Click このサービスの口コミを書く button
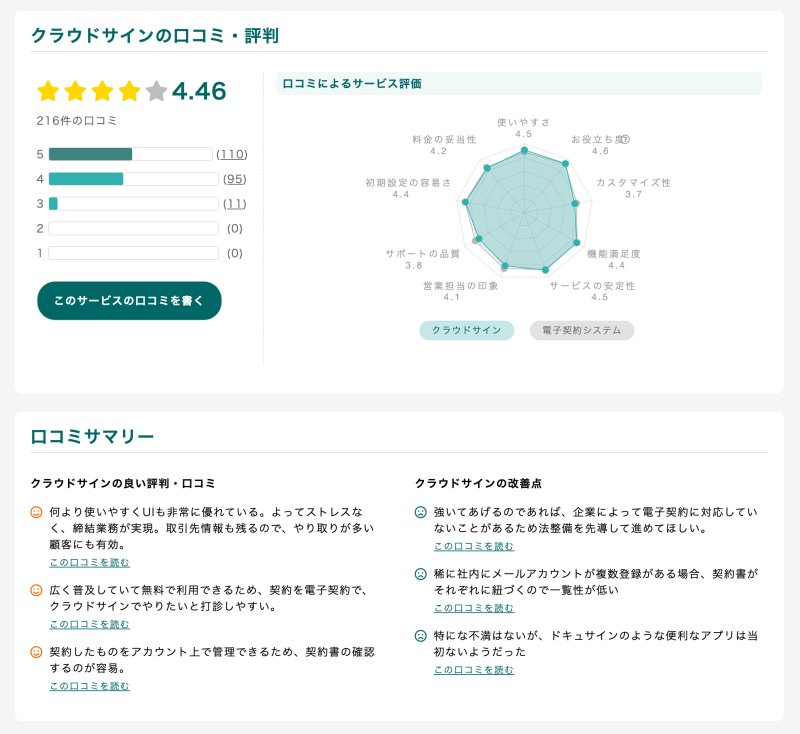The width and height of the screenshot is (800, 734). coord(129,300)
